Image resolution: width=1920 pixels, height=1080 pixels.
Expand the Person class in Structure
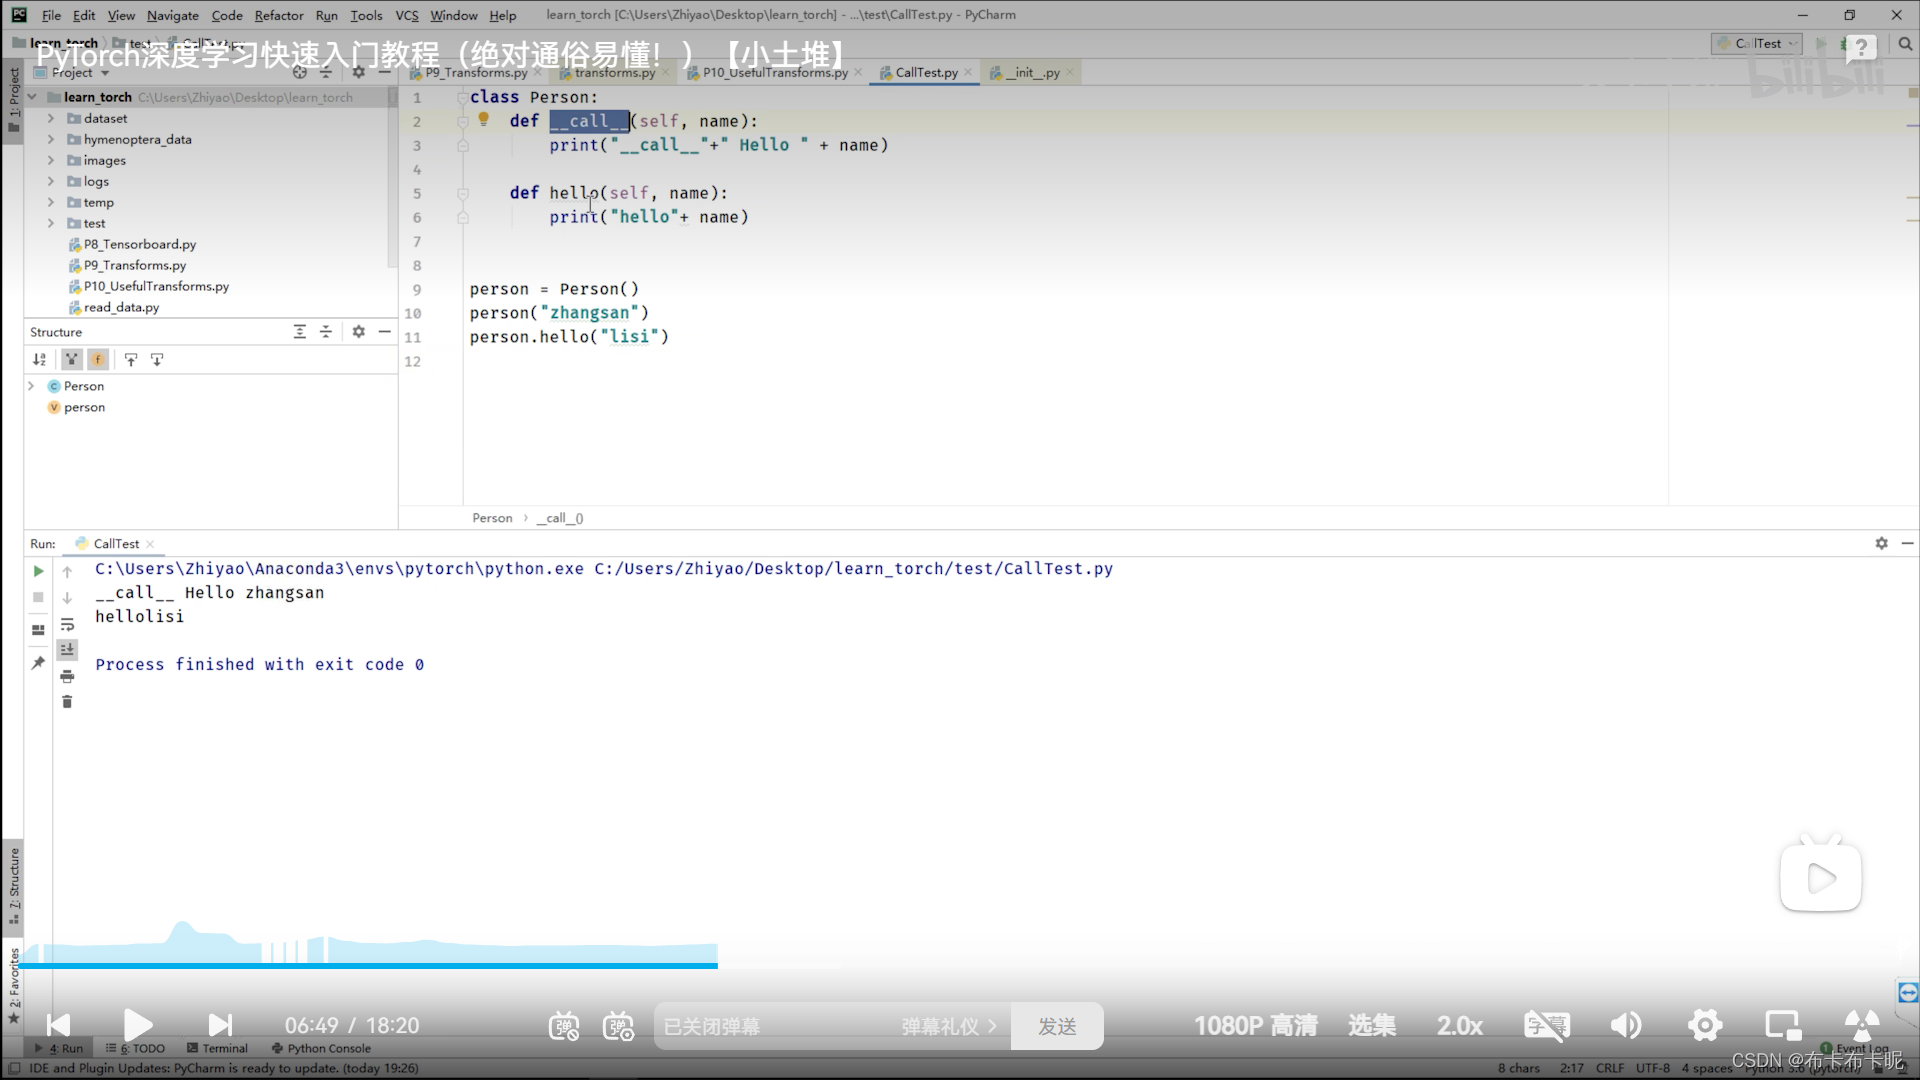pyautogui.click(x=31, y=386)
